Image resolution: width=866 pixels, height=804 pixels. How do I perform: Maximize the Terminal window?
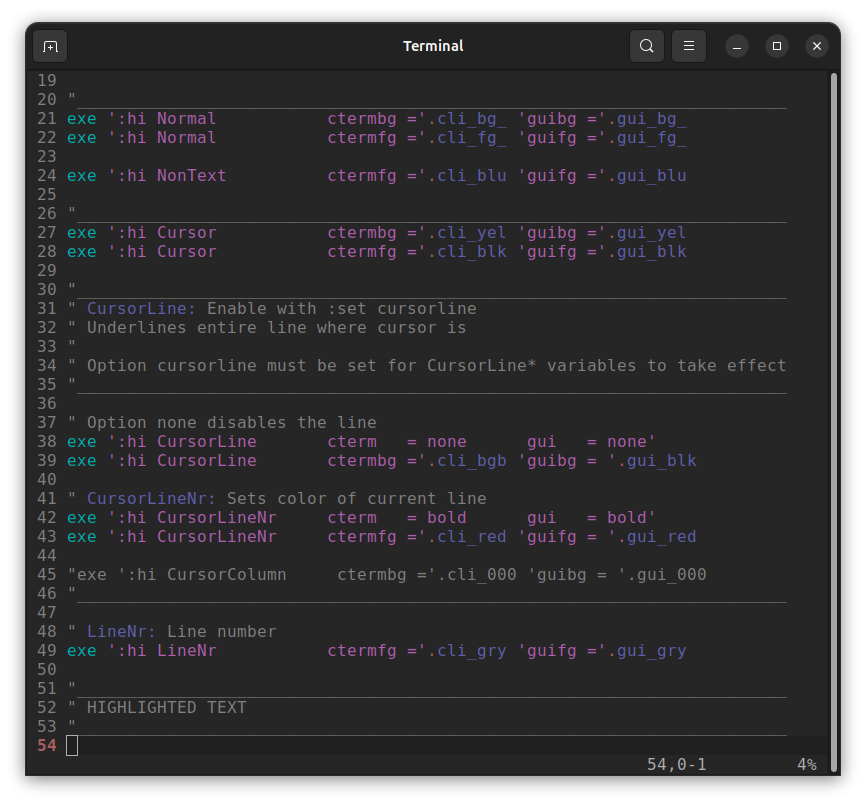(x=777, y=46)
